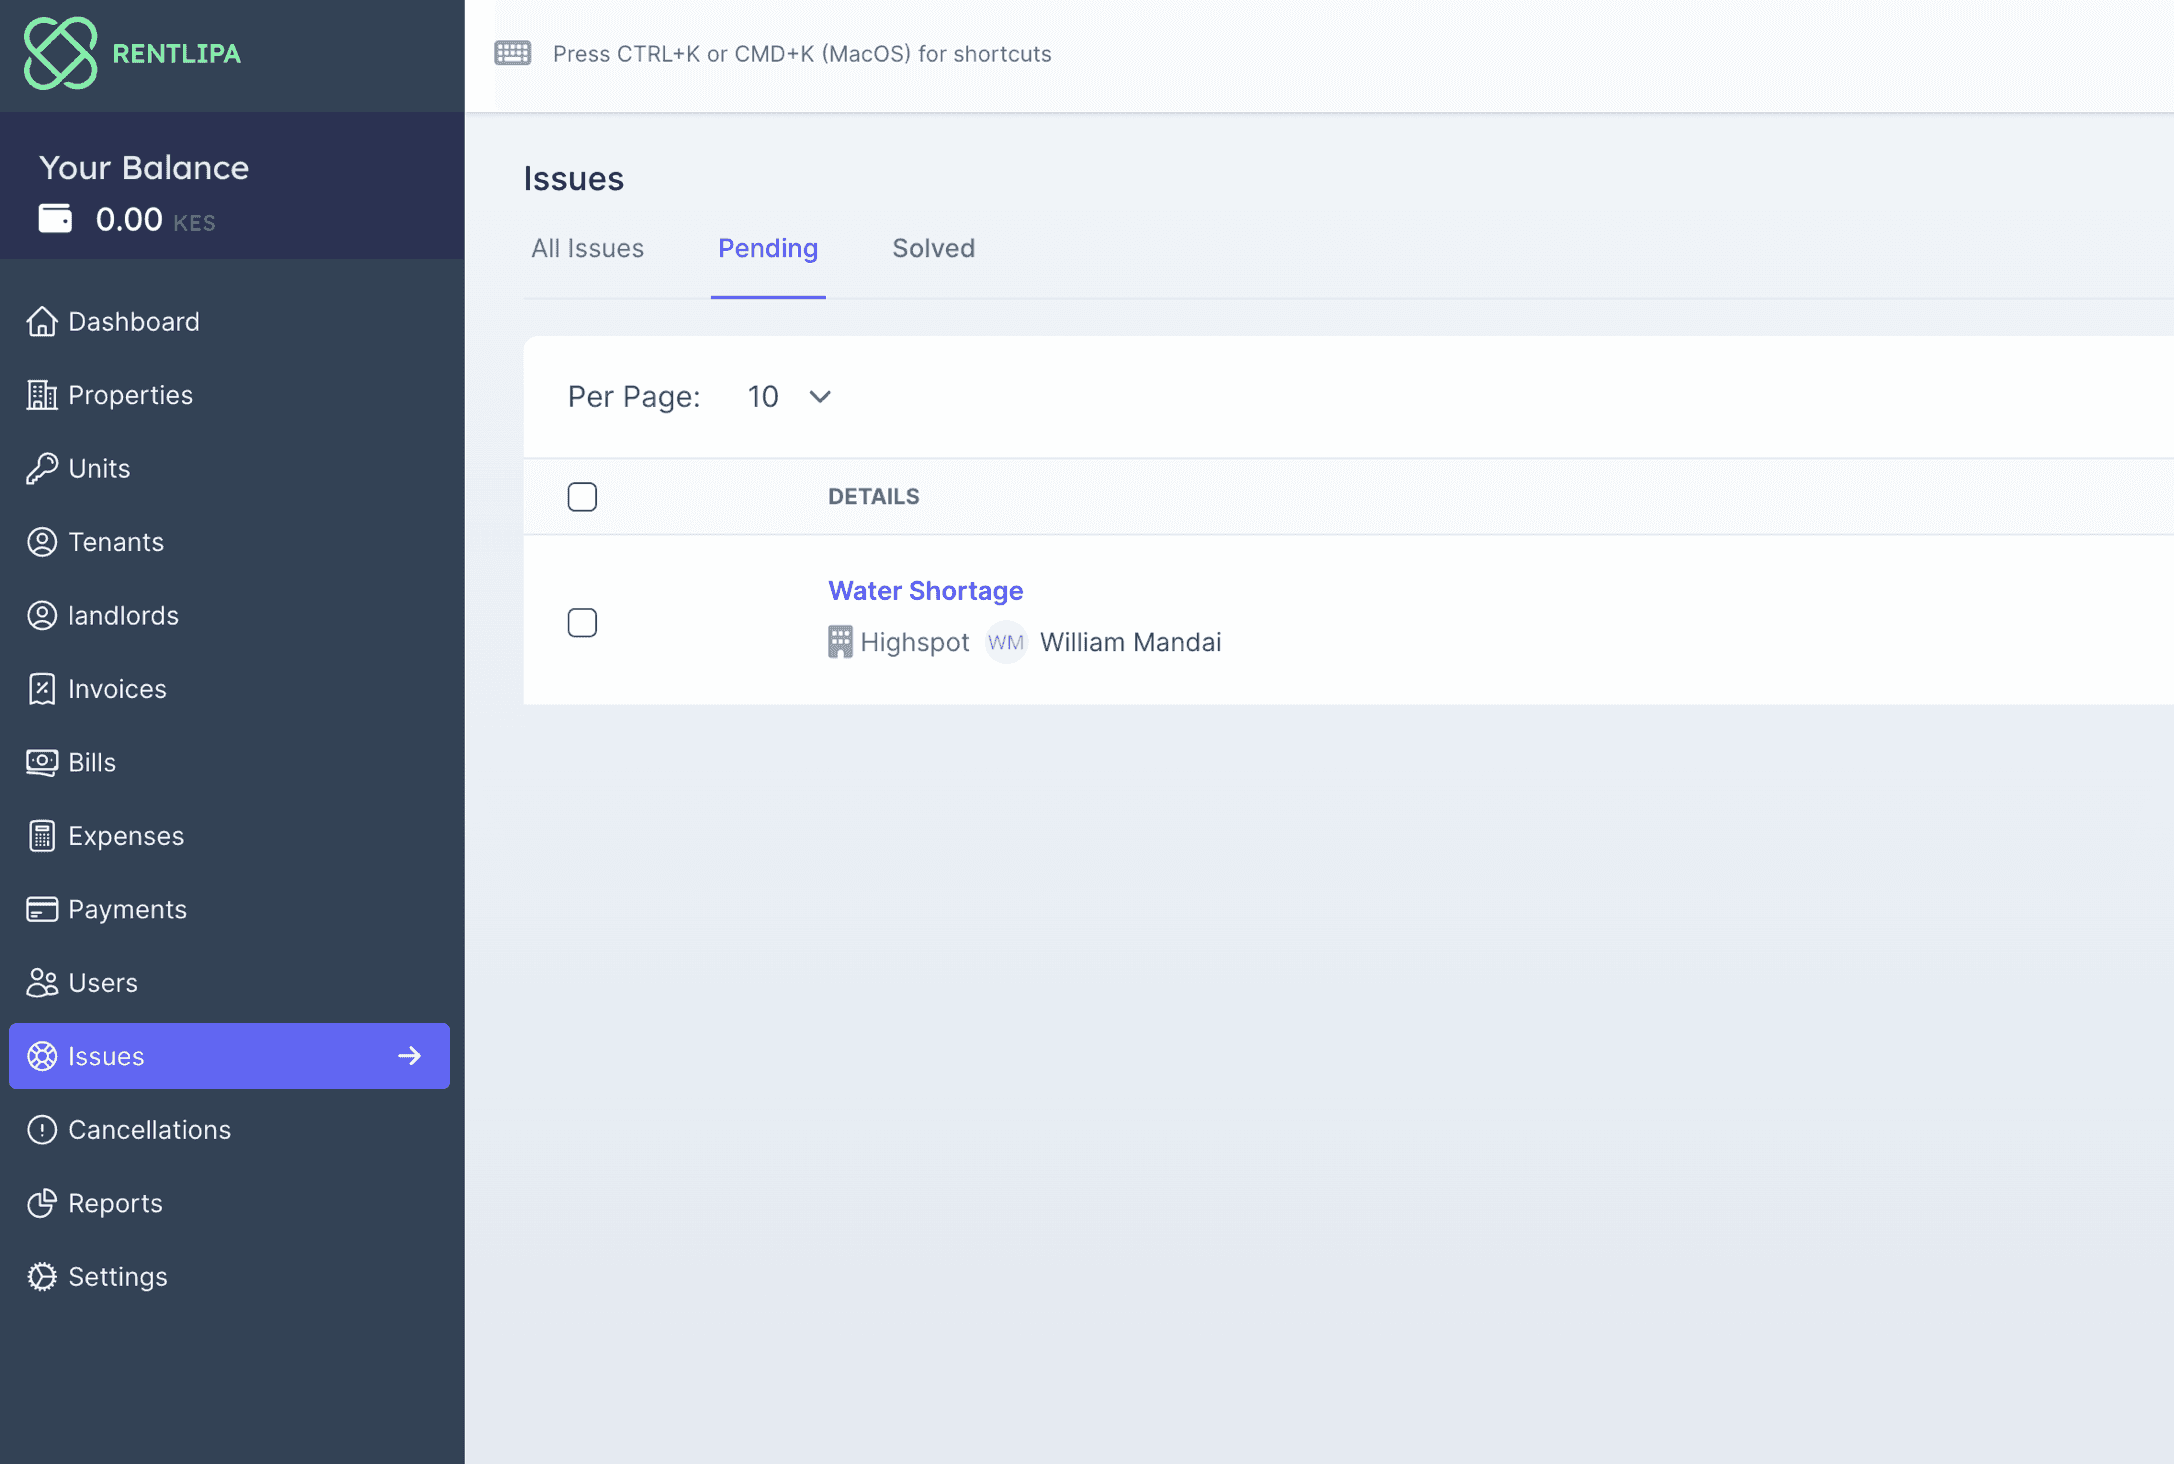2174x1464 pixels.
Task: Click the WM tenant avatar
Action: [x=1006, y=642]
